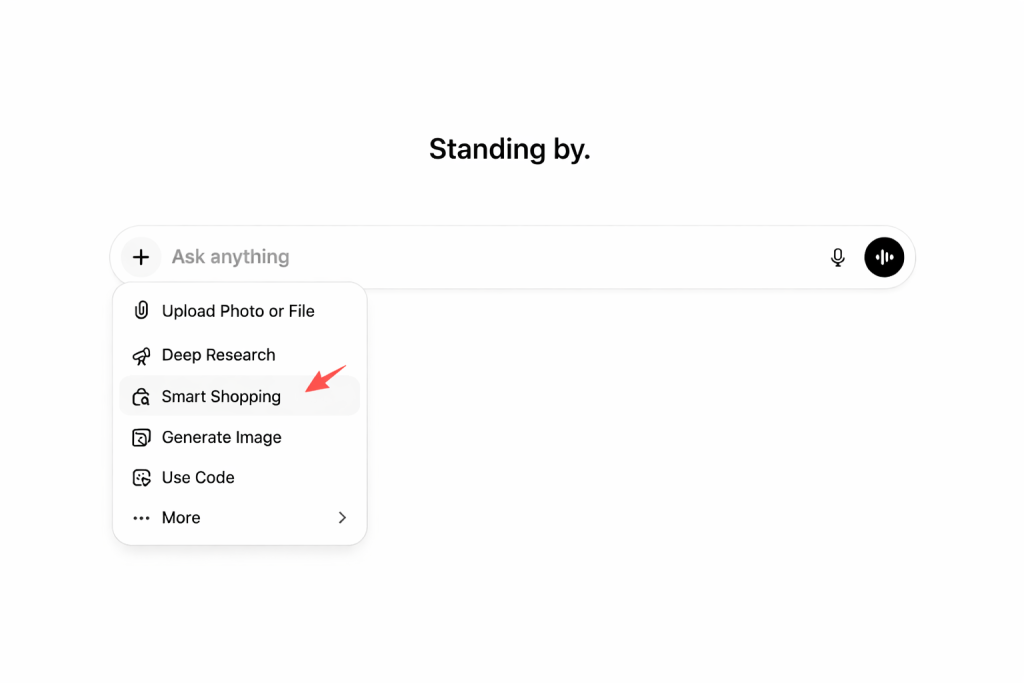Click the telescope Deep Research icon

[x=141, y=355]
